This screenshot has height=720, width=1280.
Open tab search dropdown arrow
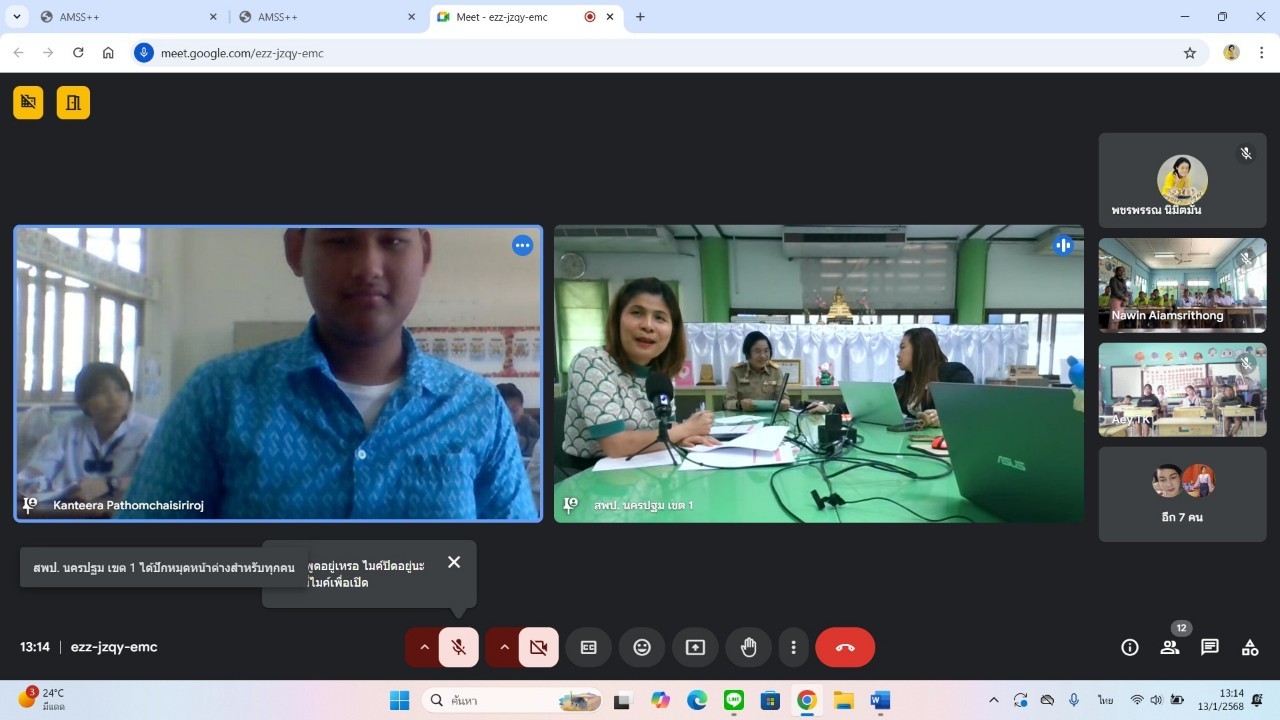click(x=17, y=17)
